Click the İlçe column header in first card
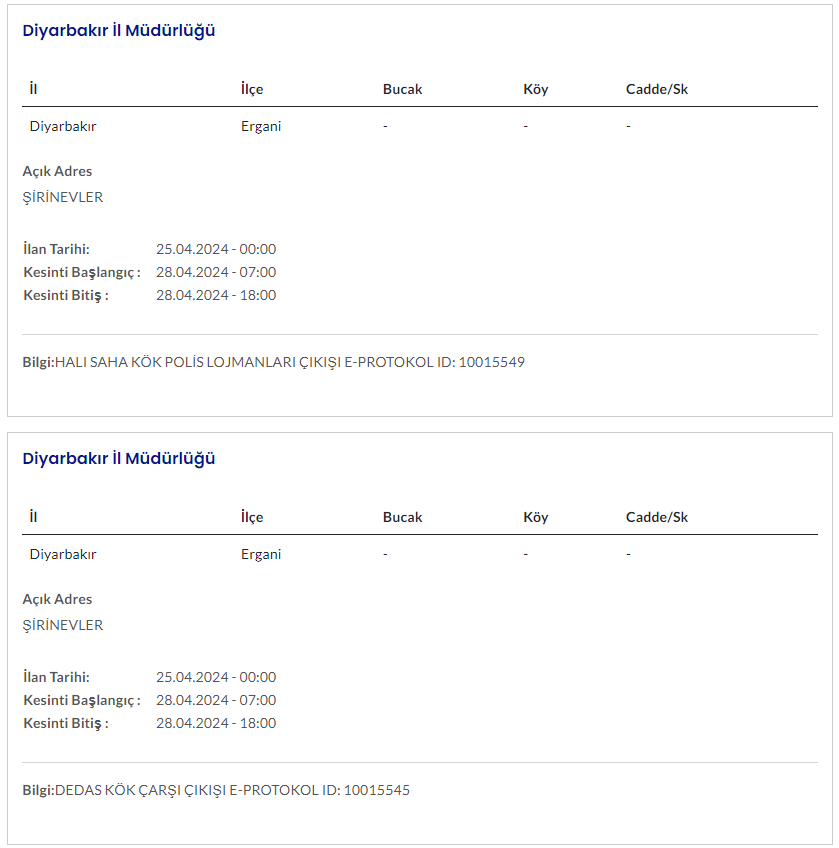The image size is (839, 848). pos(252,89)
